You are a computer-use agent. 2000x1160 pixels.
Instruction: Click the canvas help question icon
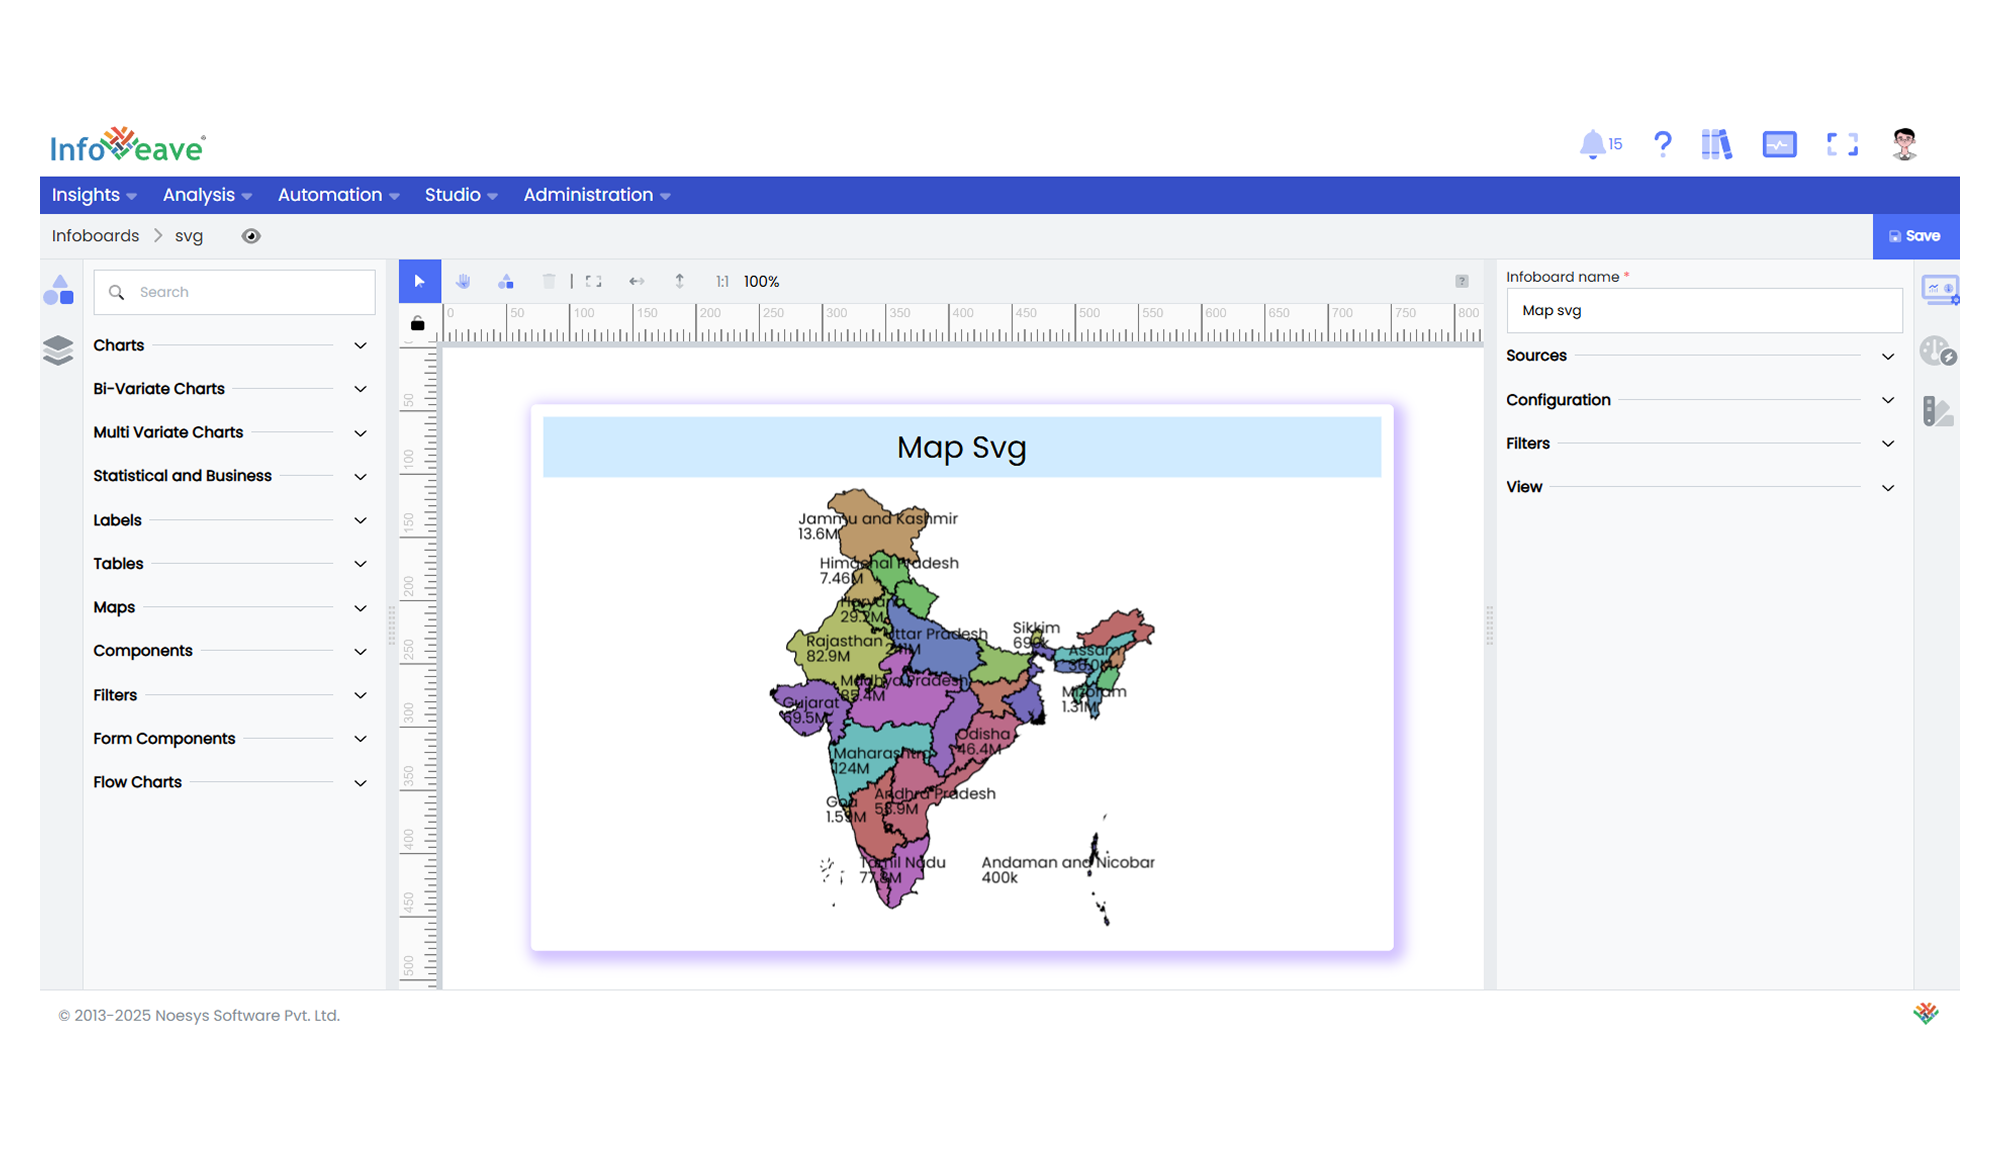1462,282
